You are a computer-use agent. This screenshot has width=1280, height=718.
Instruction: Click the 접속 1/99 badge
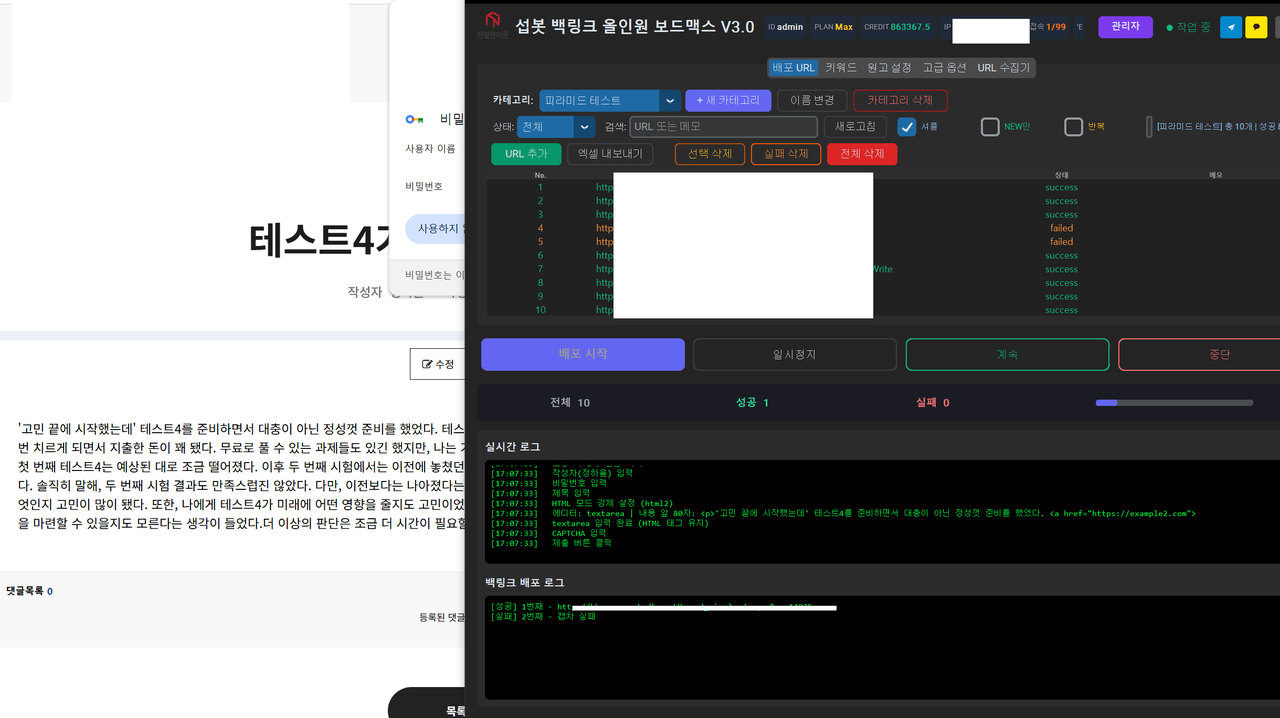(x=1048, y=27)
